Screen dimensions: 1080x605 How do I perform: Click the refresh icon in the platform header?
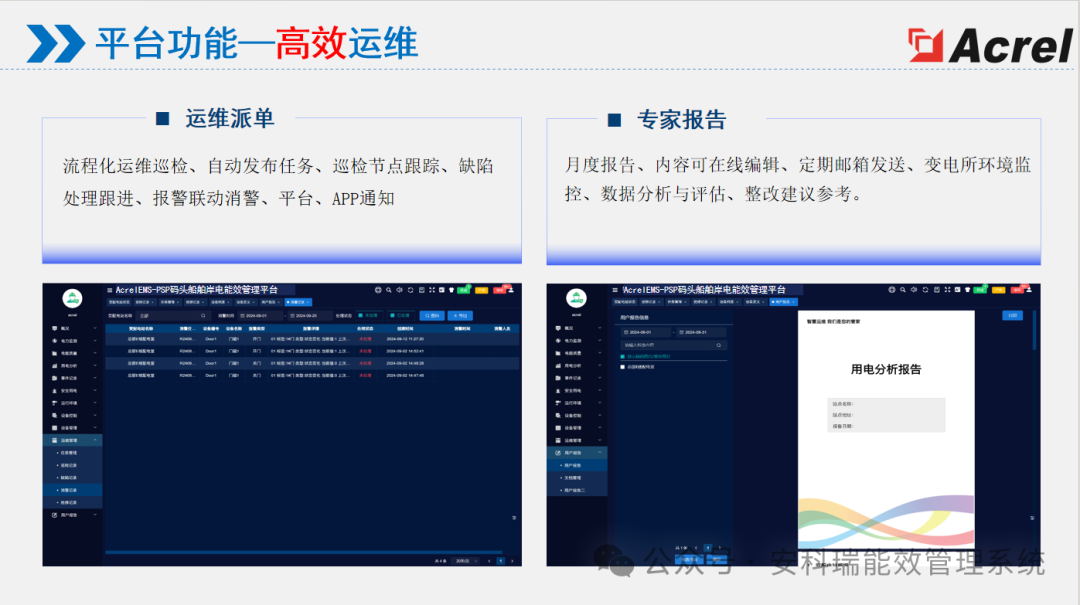pos(411,290)
